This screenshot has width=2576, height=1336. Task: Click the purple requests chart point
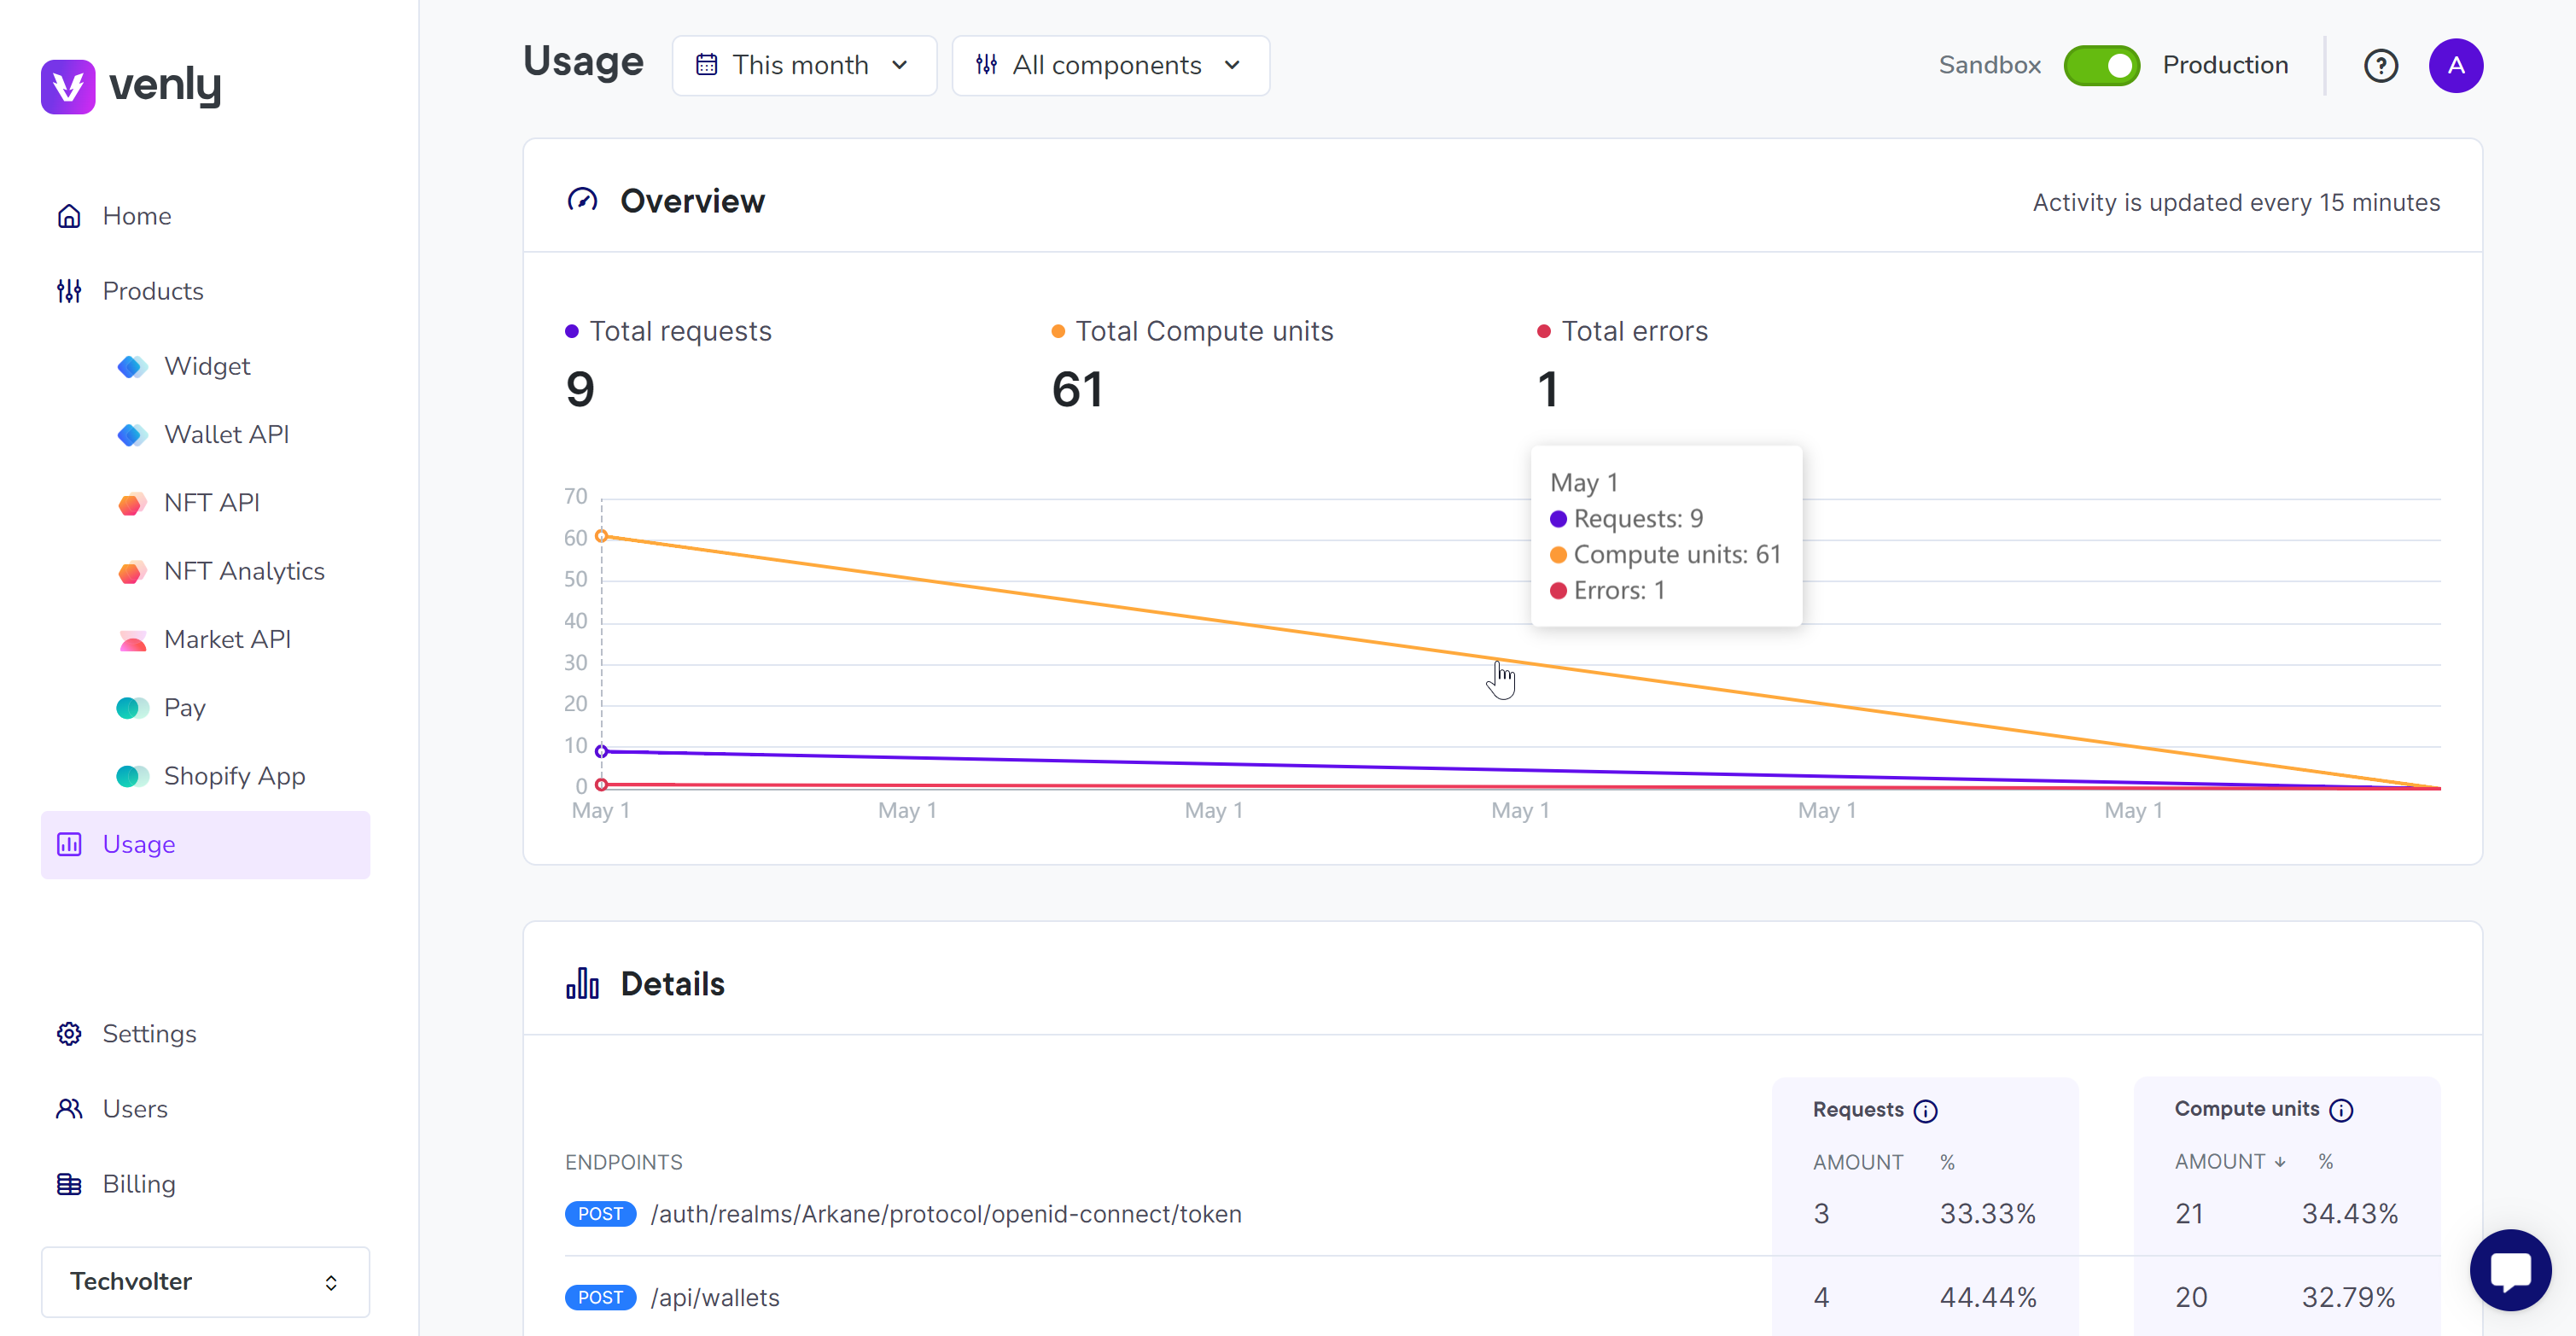click(x=601, y=751)
